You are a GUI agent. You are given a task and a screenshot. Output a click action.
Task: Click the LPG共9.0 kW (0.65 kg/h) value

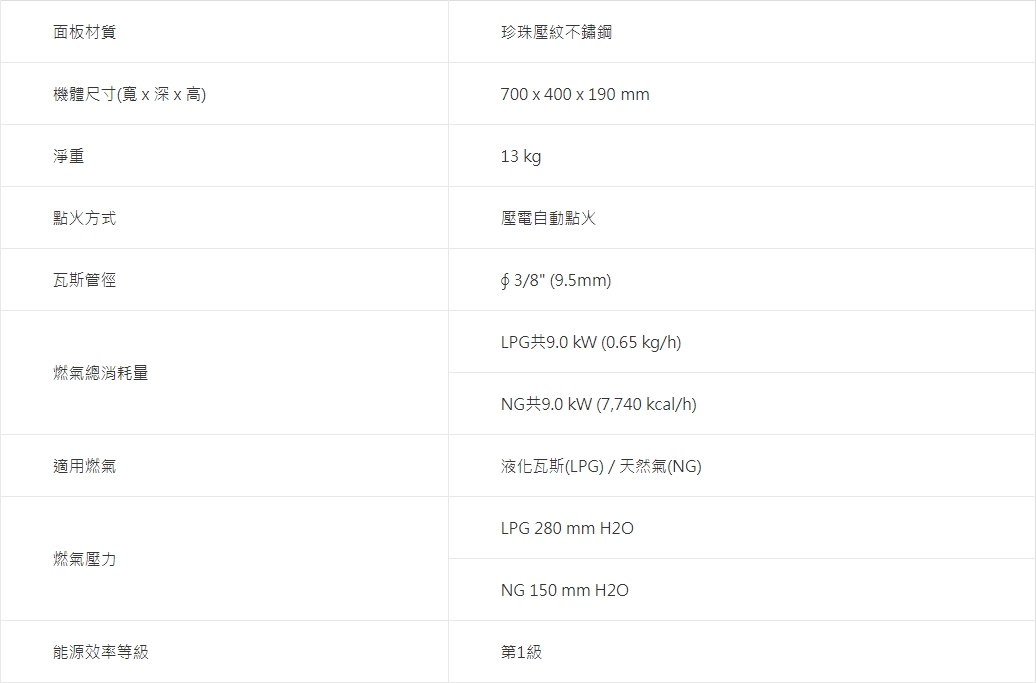(x=591, y=342)
